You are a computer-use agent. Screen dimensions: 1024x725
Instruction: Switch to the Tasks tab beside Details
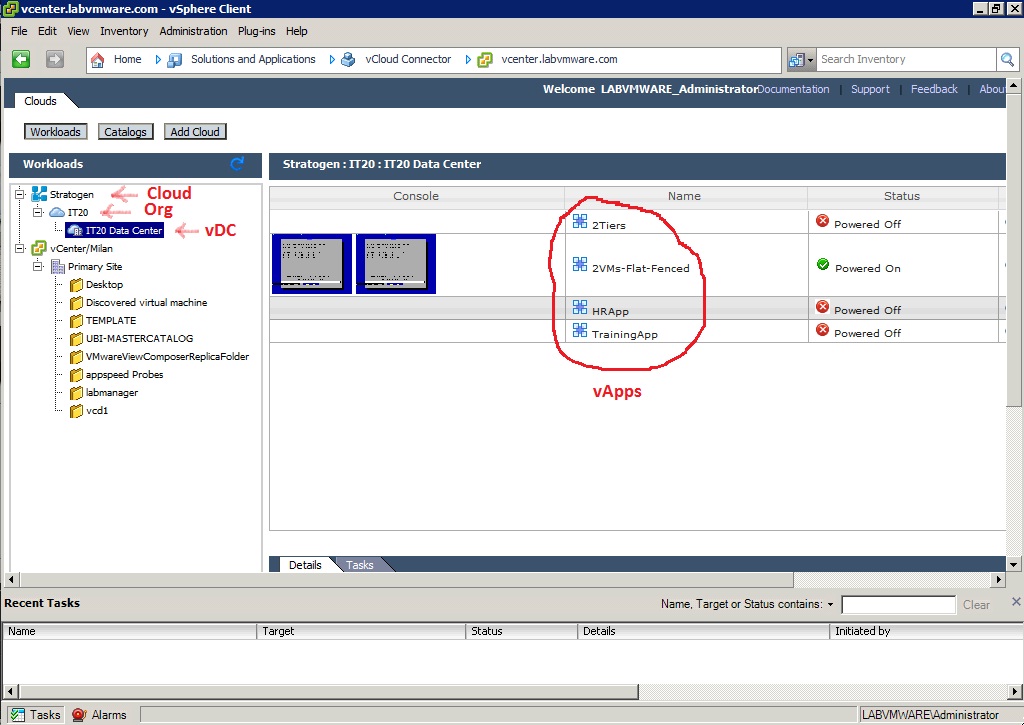360,565
